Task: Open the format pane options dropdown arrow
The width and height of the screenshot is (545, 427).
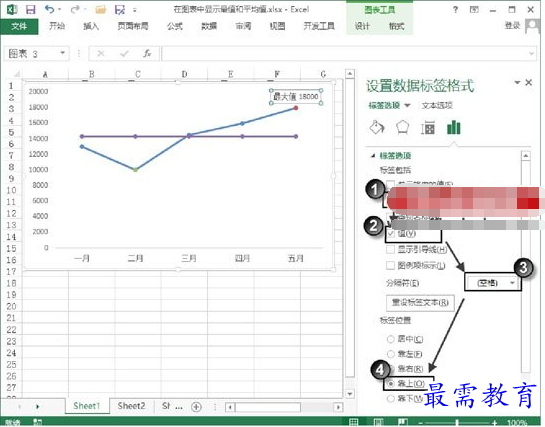Action: pos(517,82)
